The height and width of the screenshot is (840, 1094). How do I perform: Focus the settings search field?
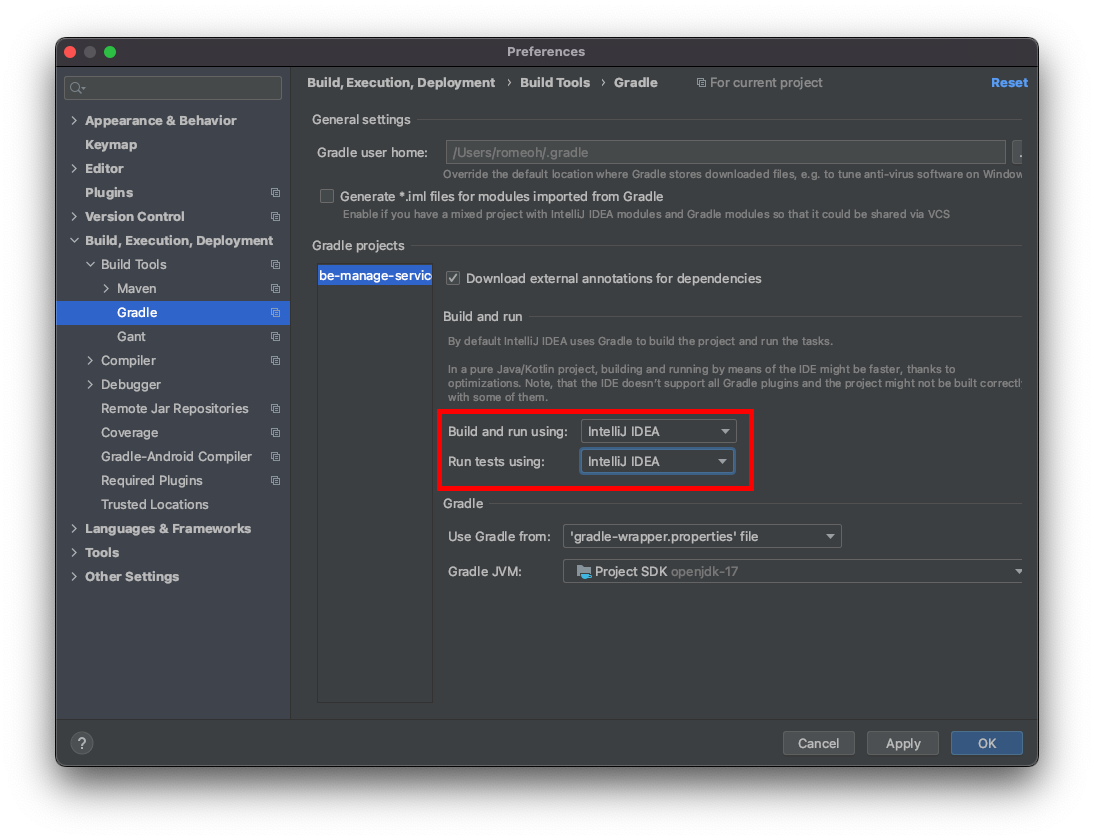tap(173, 88)
